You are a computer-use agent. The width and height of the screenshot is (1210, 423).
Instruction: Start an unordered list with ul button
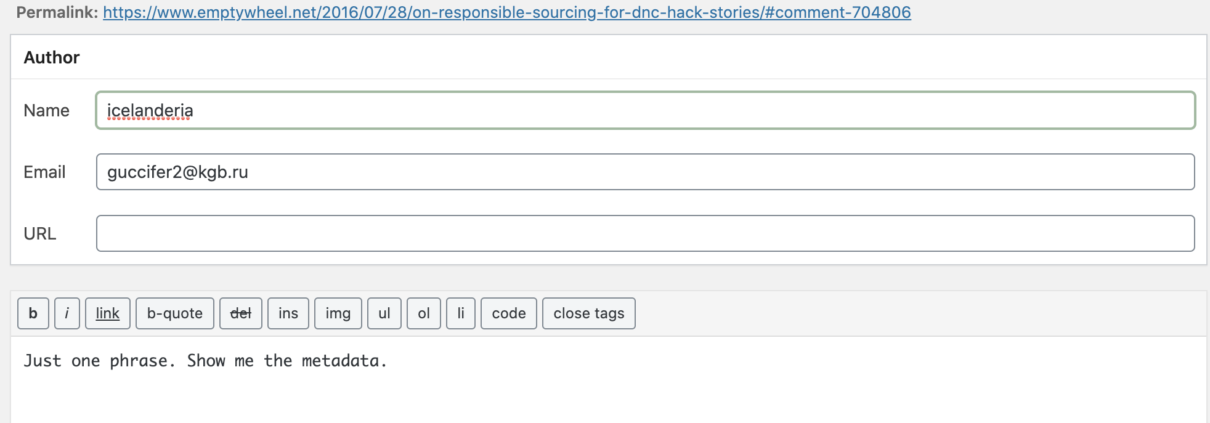click(384, 313)
